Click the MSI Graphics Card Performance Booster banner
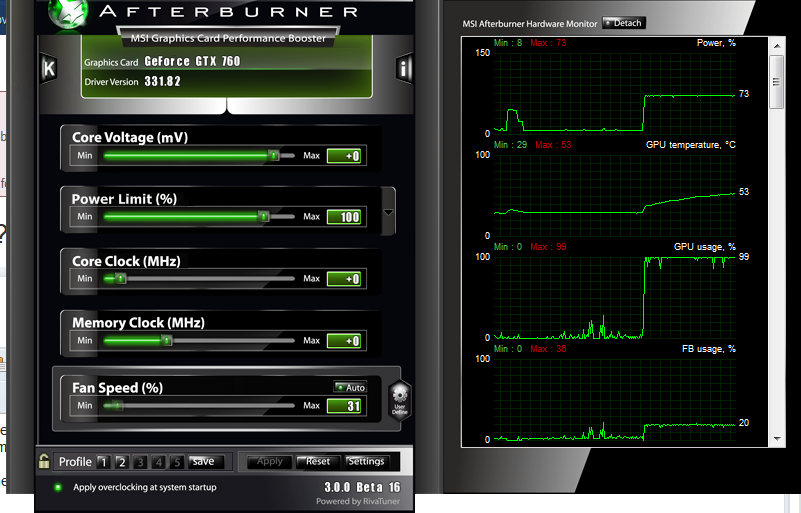 (228, 38)
